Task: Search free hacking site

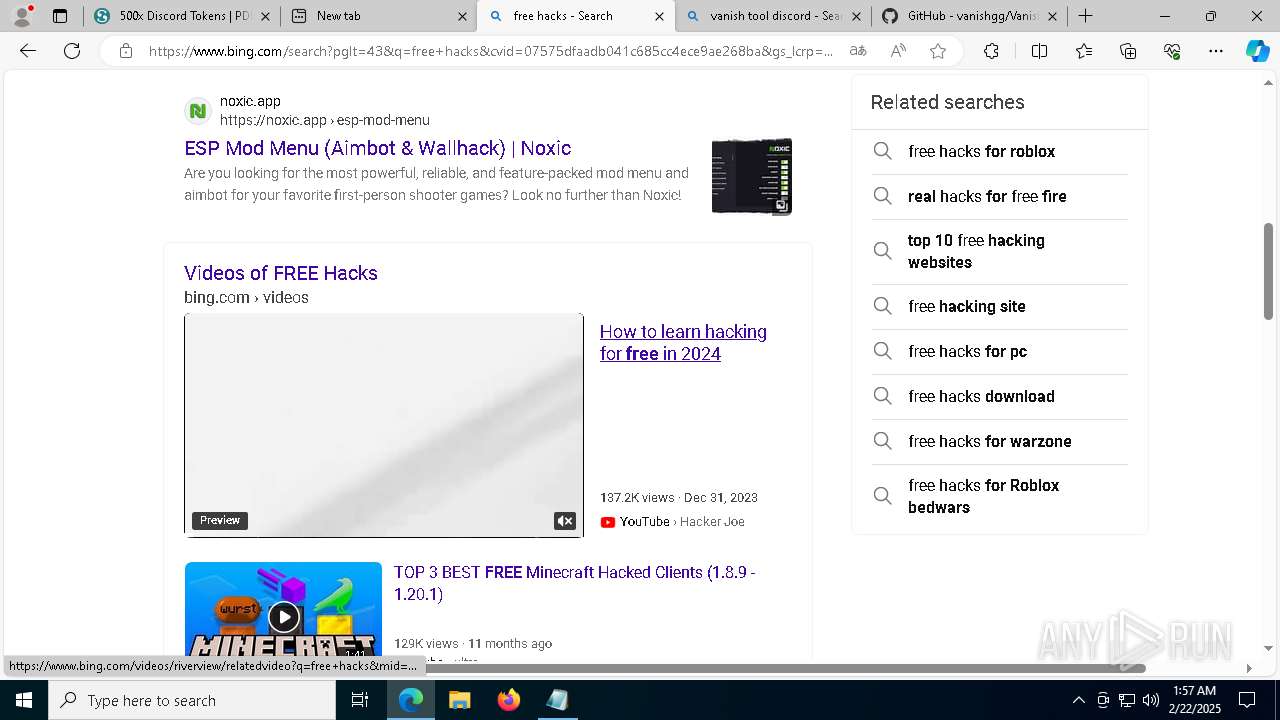Action: [1000, 307]
